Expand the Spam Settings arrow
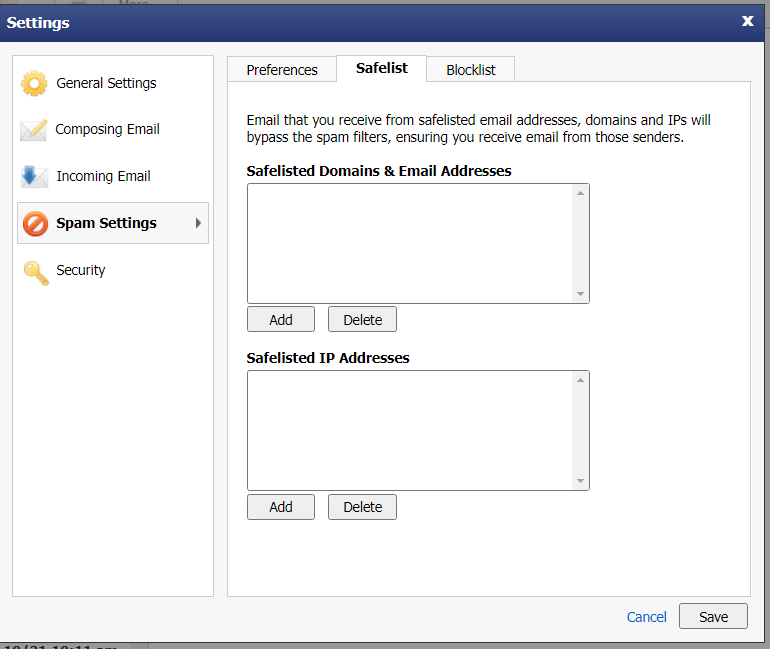The height and width of the screenshot is (649, 770). [x=198, y=223]
